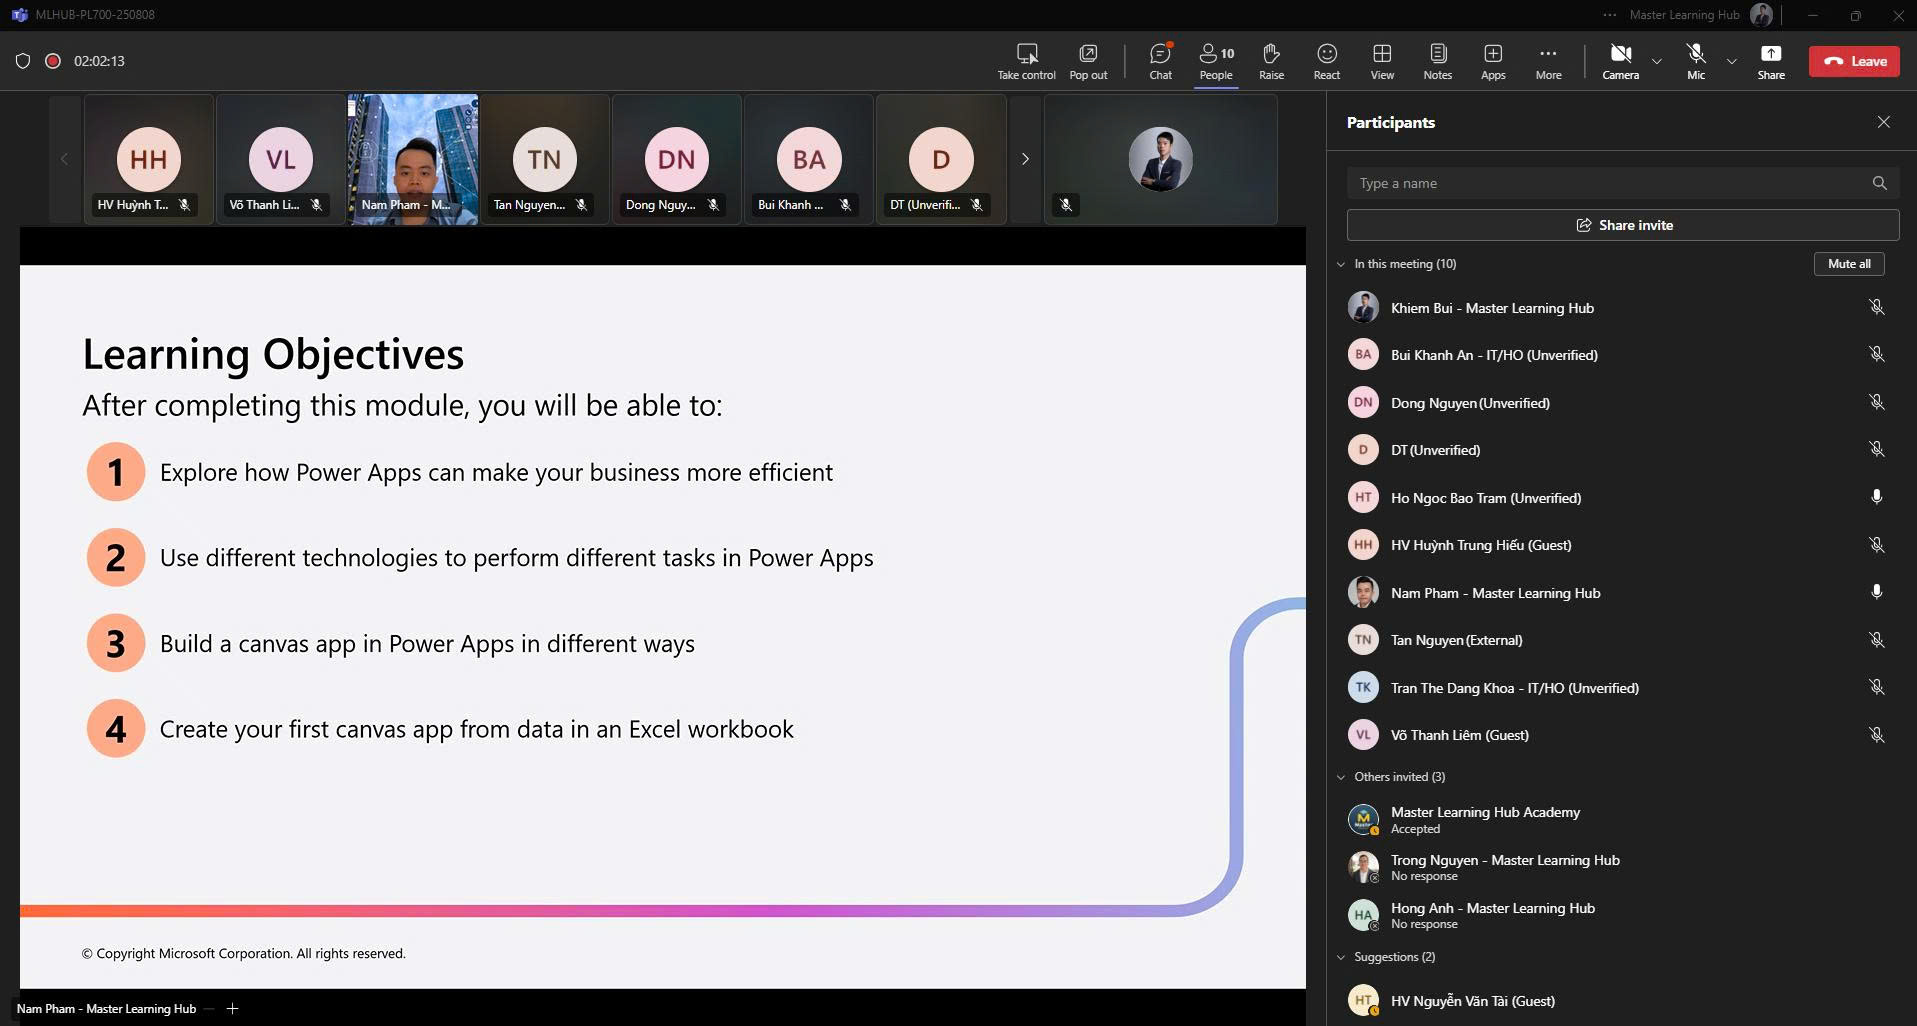Show next participants with right arrow
Image resolution: width=1917 pixels, height=1026 pixels.
1025,159
